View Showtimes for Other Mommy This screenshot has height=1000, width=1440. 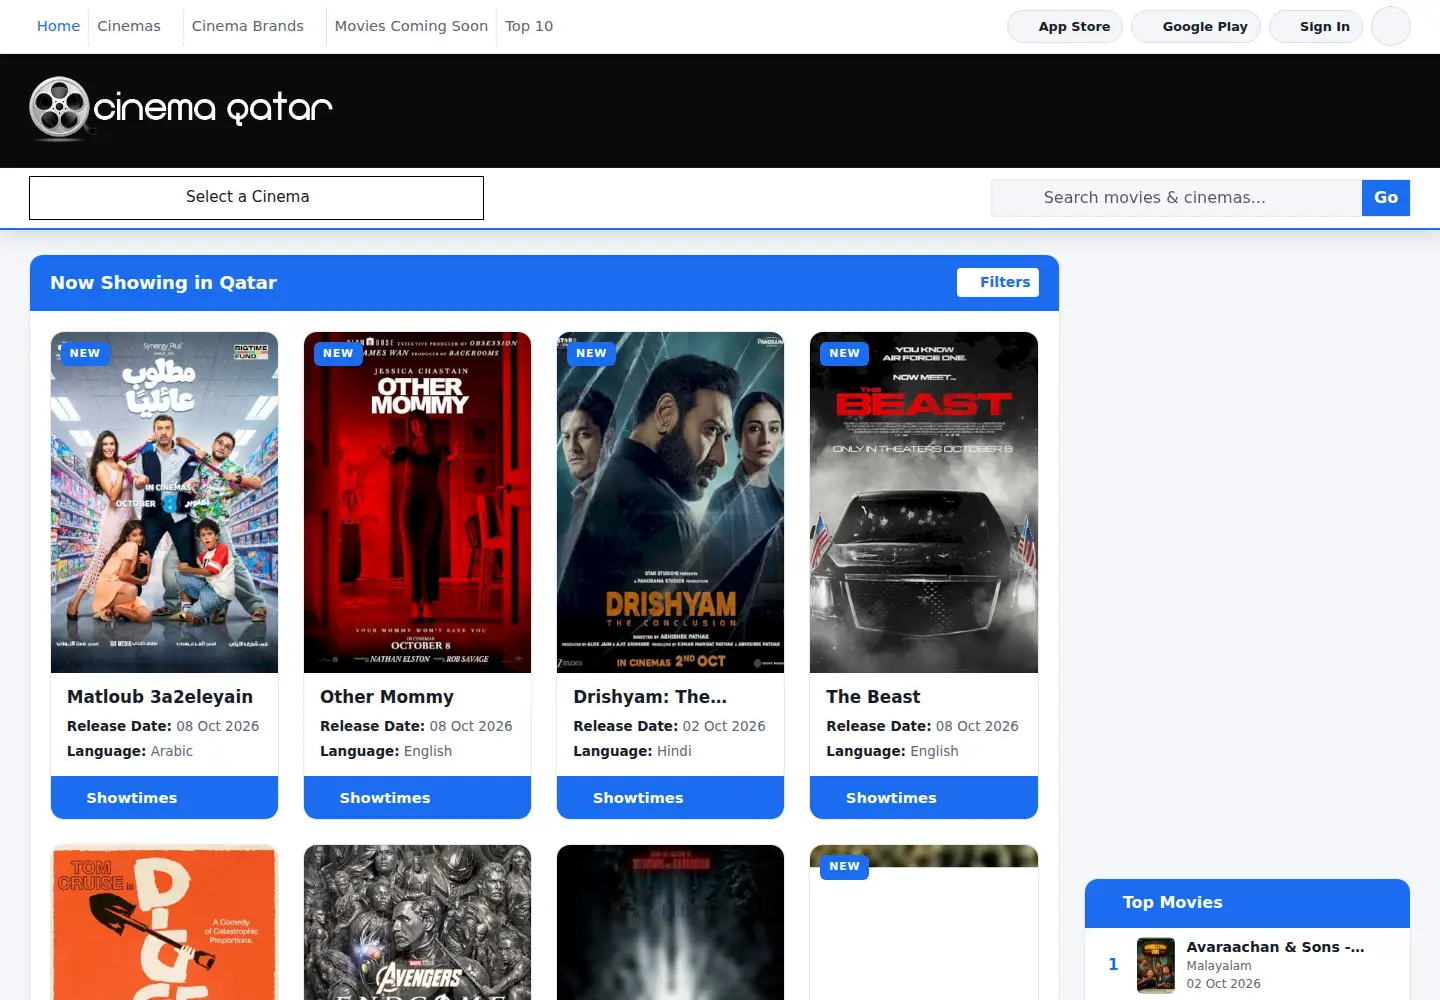(417, 798)
